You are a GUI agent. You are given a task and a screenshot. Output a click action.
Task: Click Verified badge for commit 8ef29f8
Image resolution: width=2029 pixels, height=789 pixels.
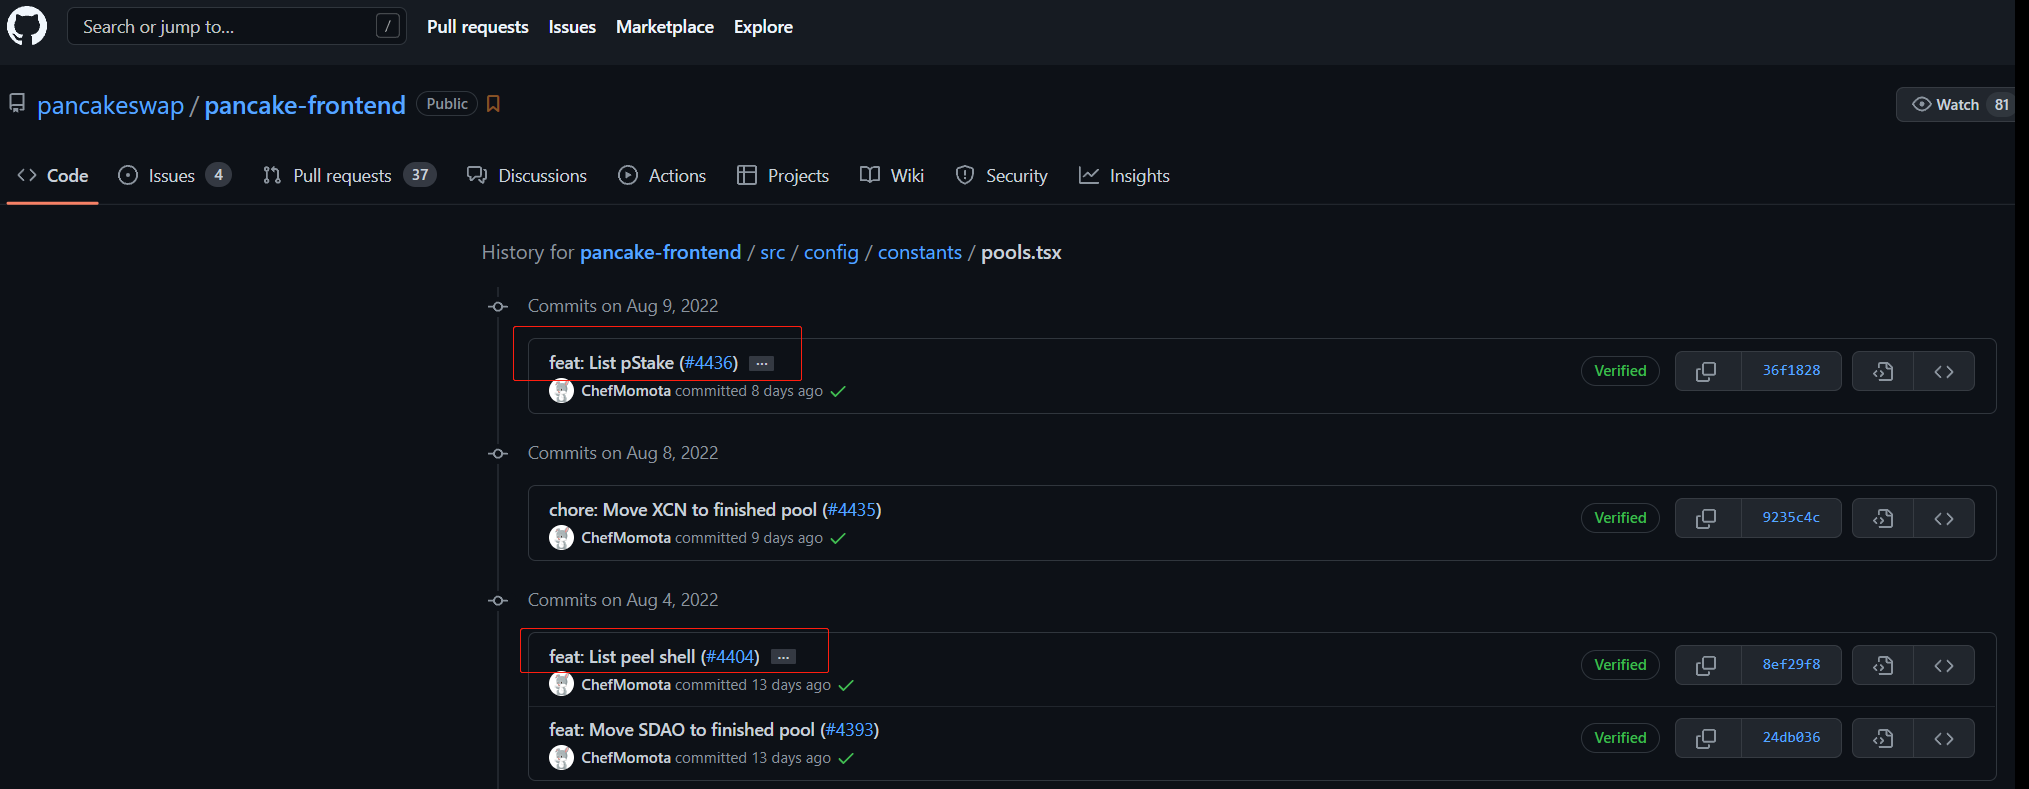tap(1620, 665)
